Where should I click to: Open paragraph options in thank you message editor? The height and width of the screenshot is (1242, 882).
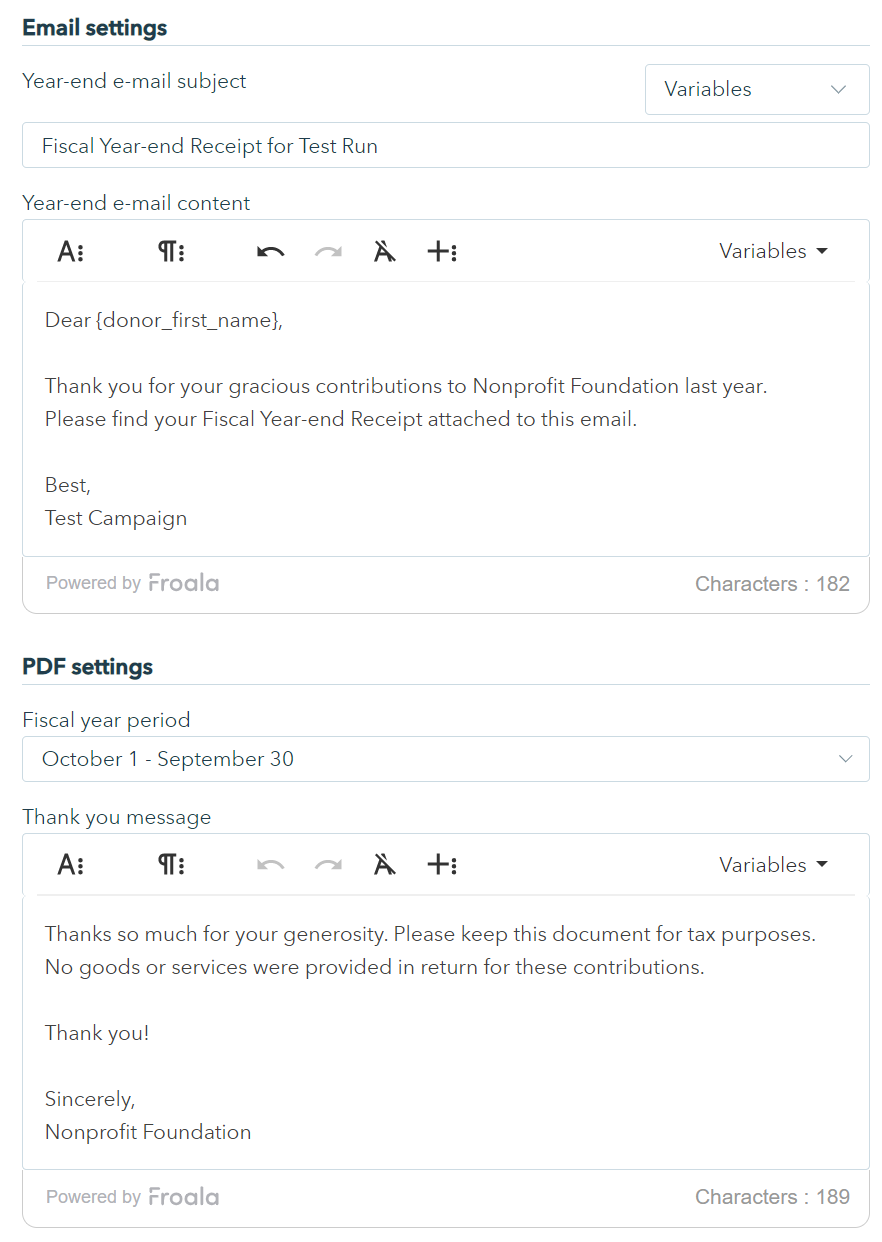(171, 865)
